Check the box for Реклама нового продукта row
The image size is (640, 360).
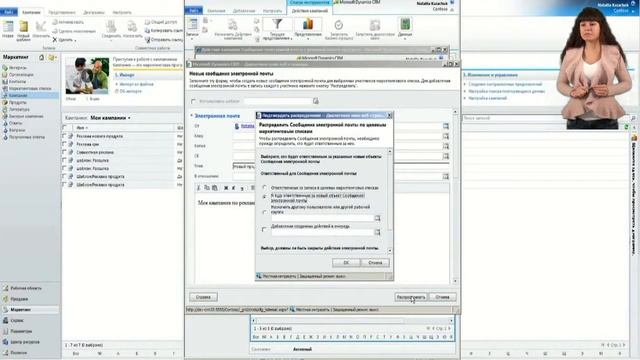coord(64,136)
